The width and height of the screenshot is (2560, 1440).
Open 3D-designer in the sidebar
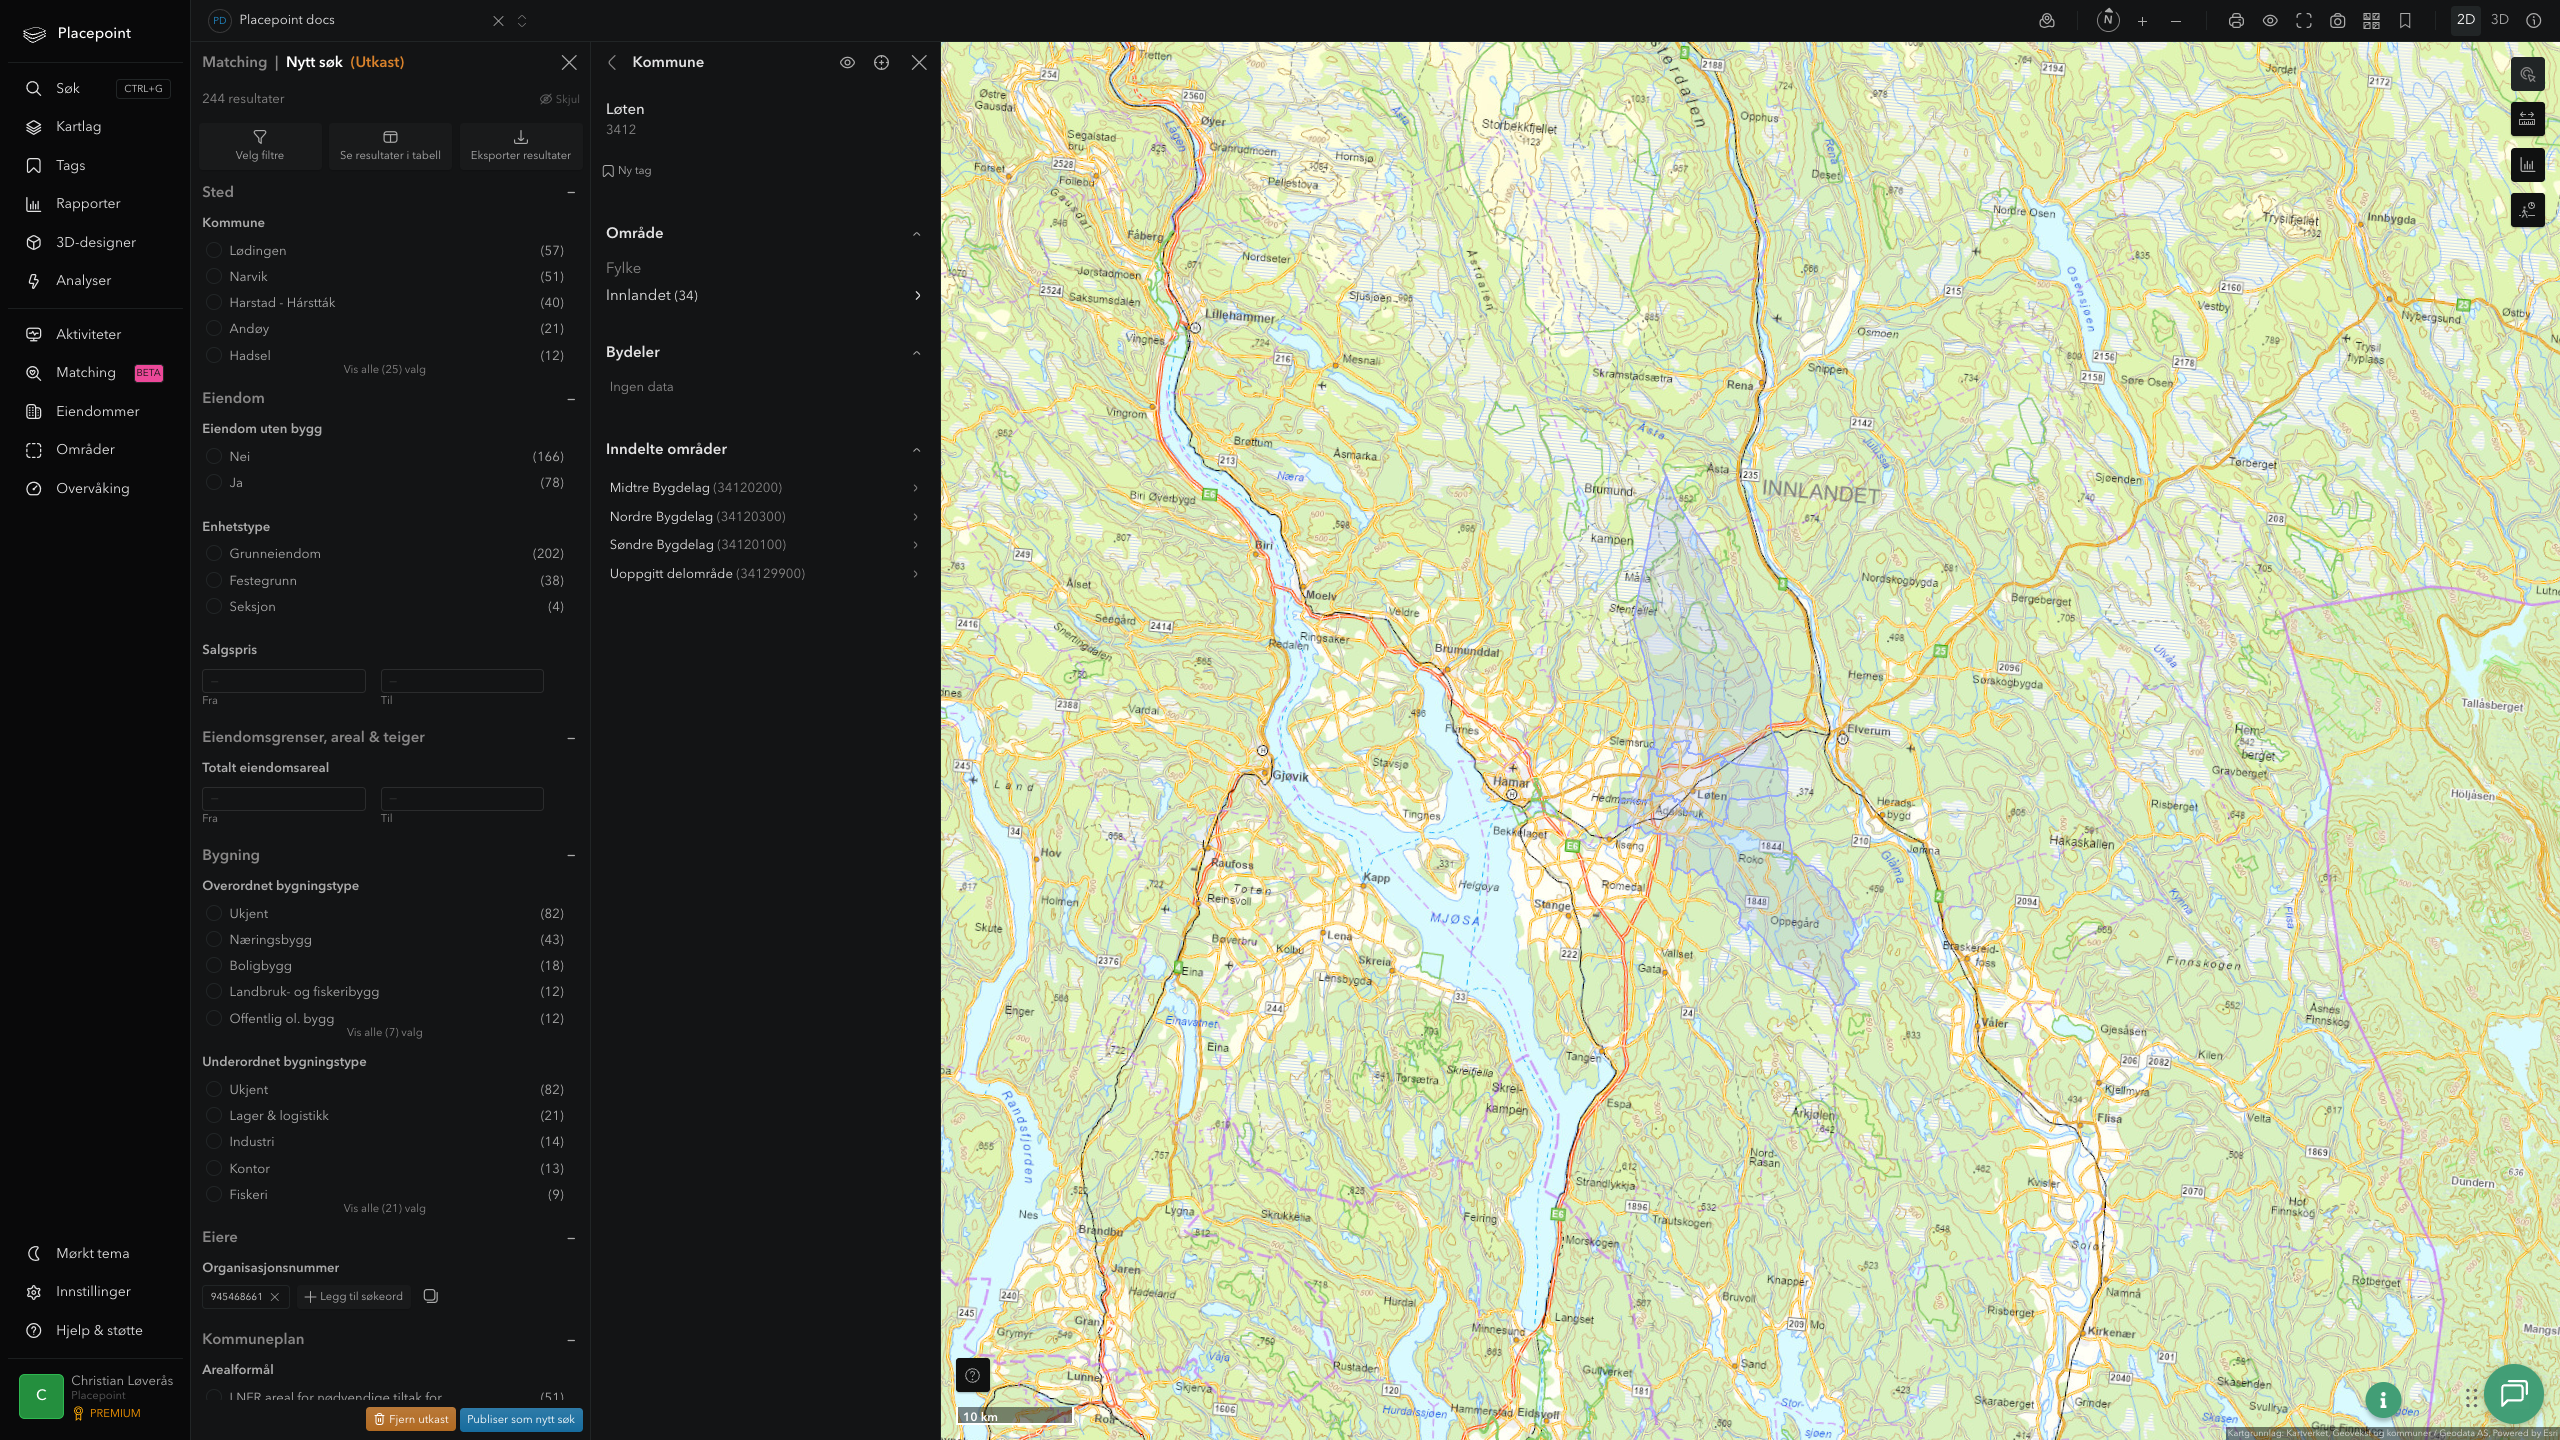click(x=95, y=243)
